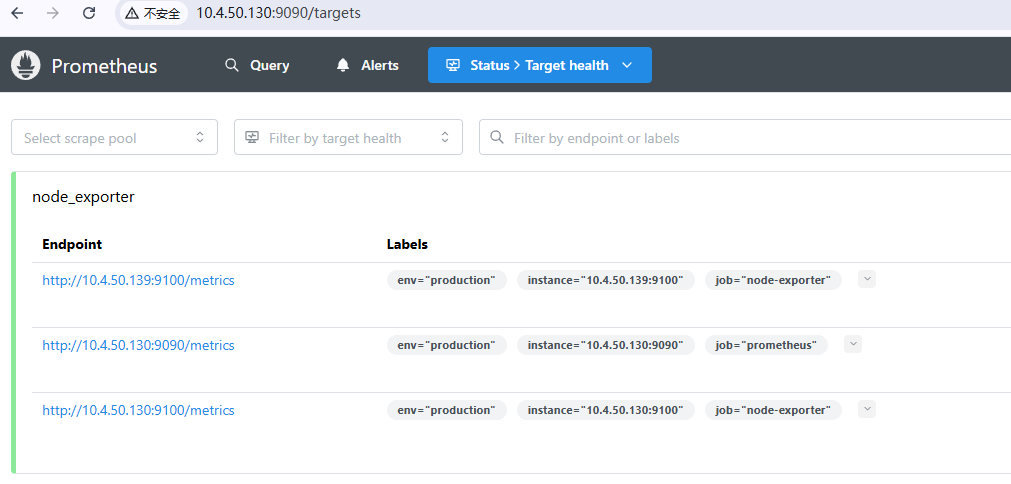Screen dimensions: 1011x484
Task: Click the node_exporter pool heading
Action: [x=83, y=197]
